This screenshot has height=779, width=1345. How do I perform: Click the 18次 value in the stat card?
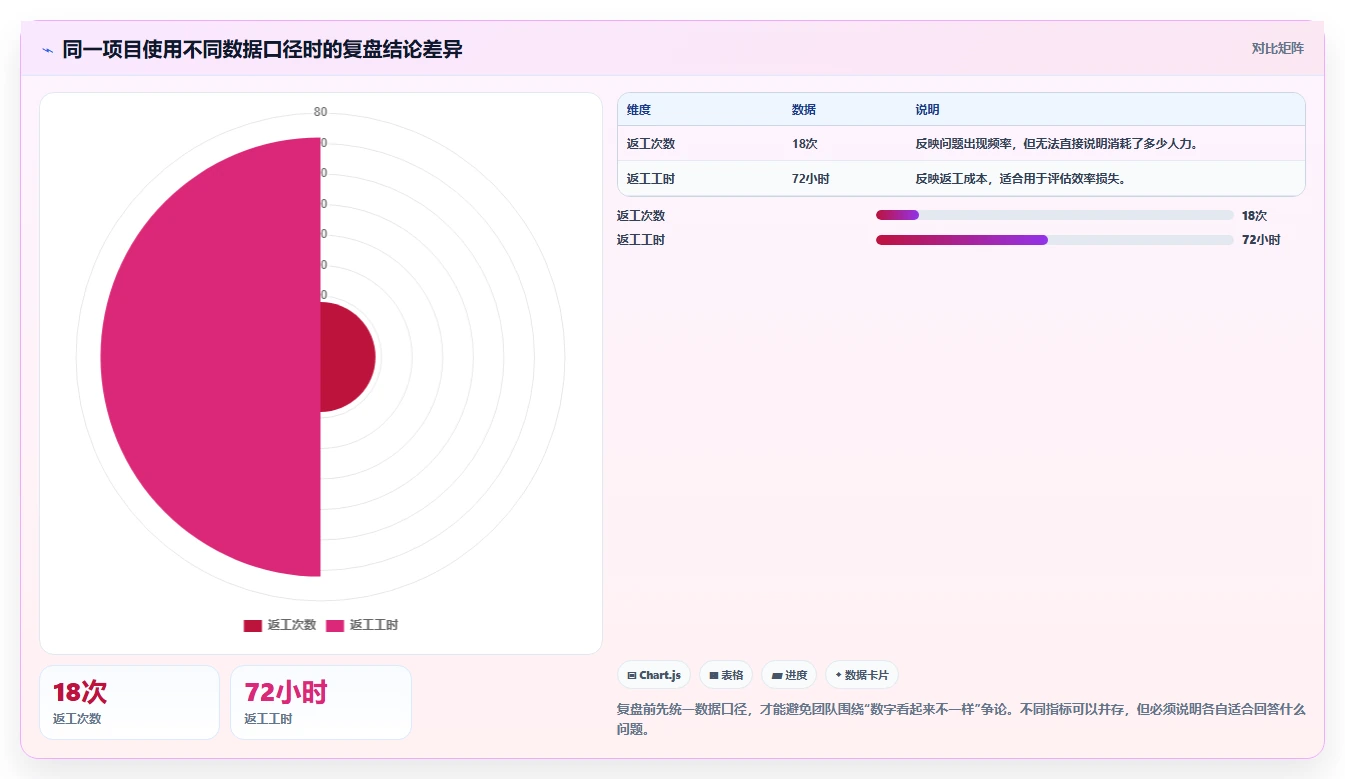pos(80,692)
